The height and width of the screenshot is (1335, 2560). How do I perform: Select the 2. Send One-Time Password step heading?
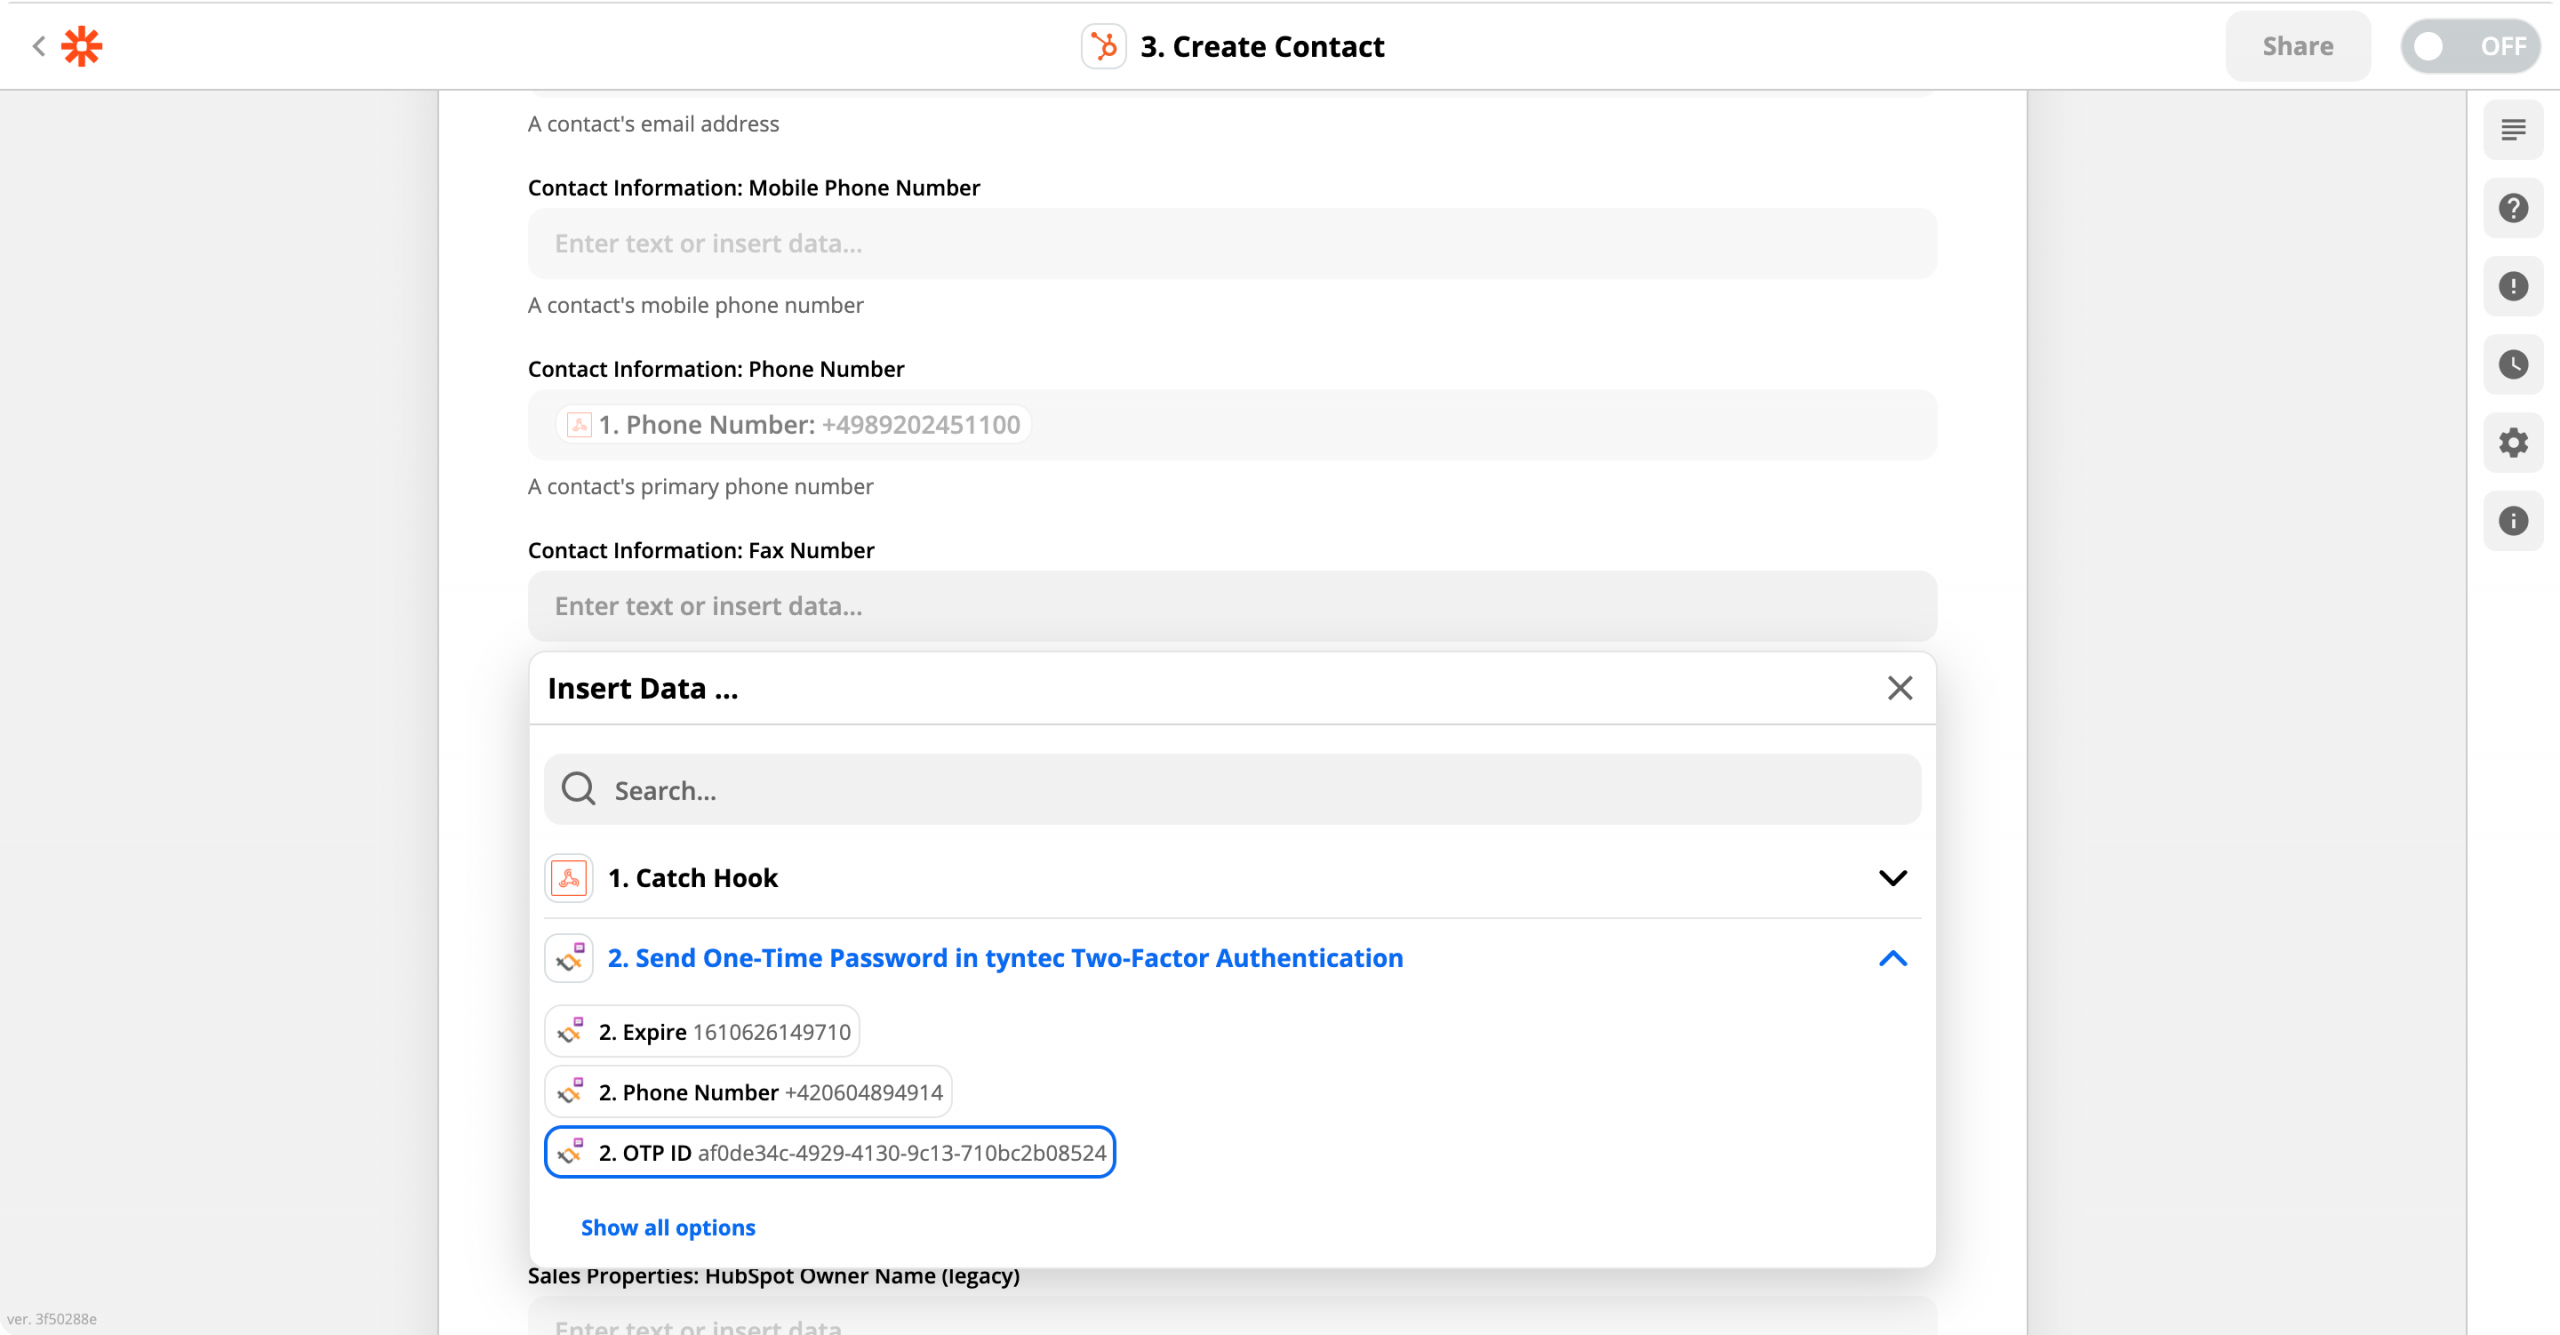click(1005, 958)
